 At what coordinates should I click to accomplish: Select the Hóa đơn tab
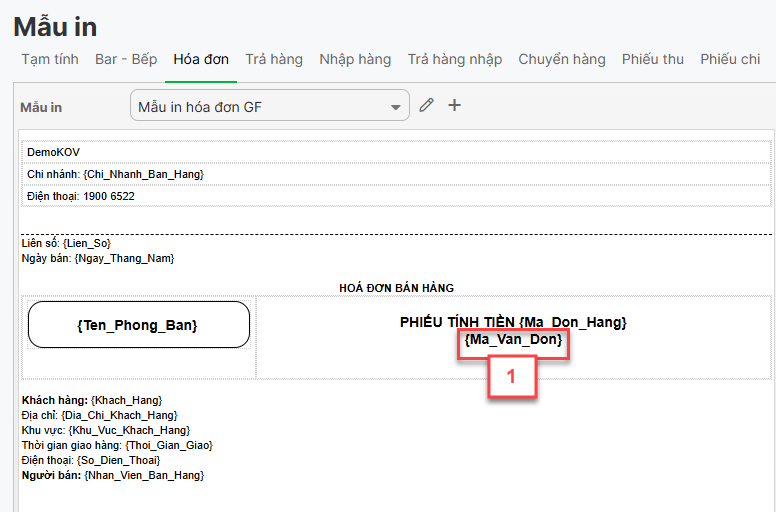201,59
